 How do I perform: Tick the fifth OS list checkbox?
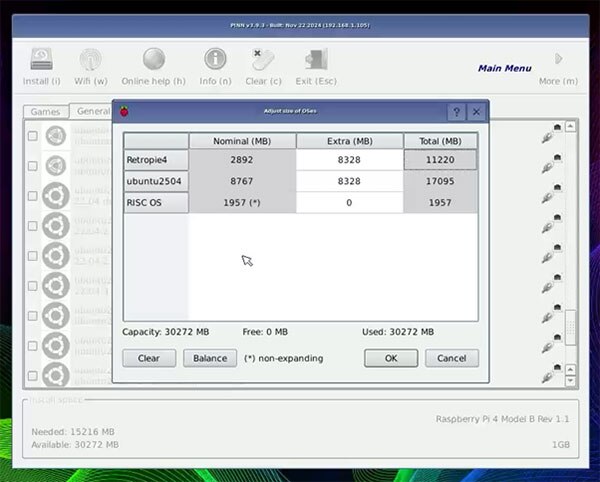[33, 256]
